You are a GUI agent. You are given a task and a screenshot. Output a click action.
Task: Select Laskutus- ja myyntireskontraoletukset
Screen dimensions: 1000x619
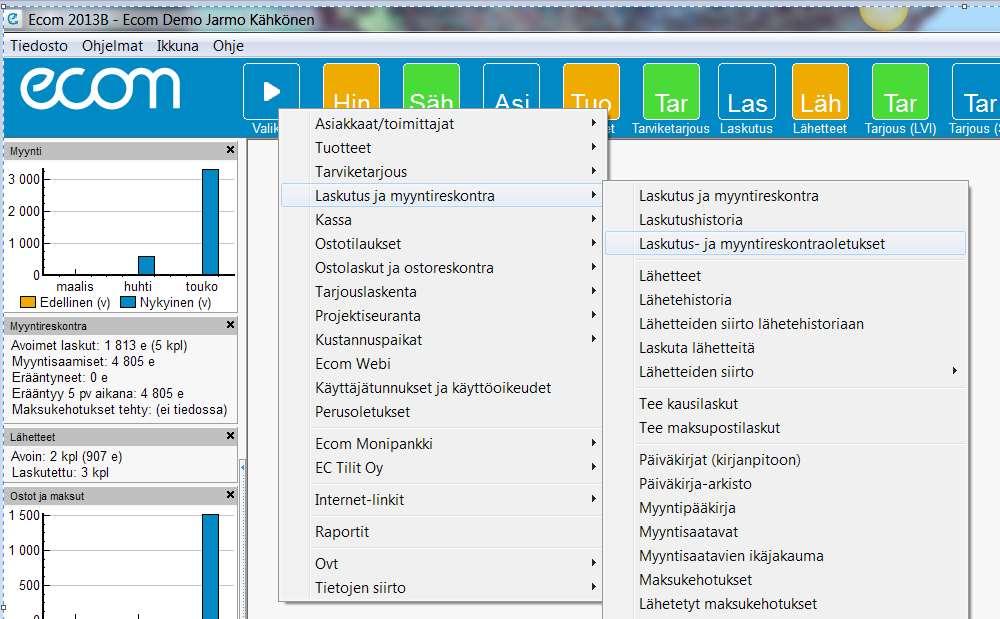786,244
